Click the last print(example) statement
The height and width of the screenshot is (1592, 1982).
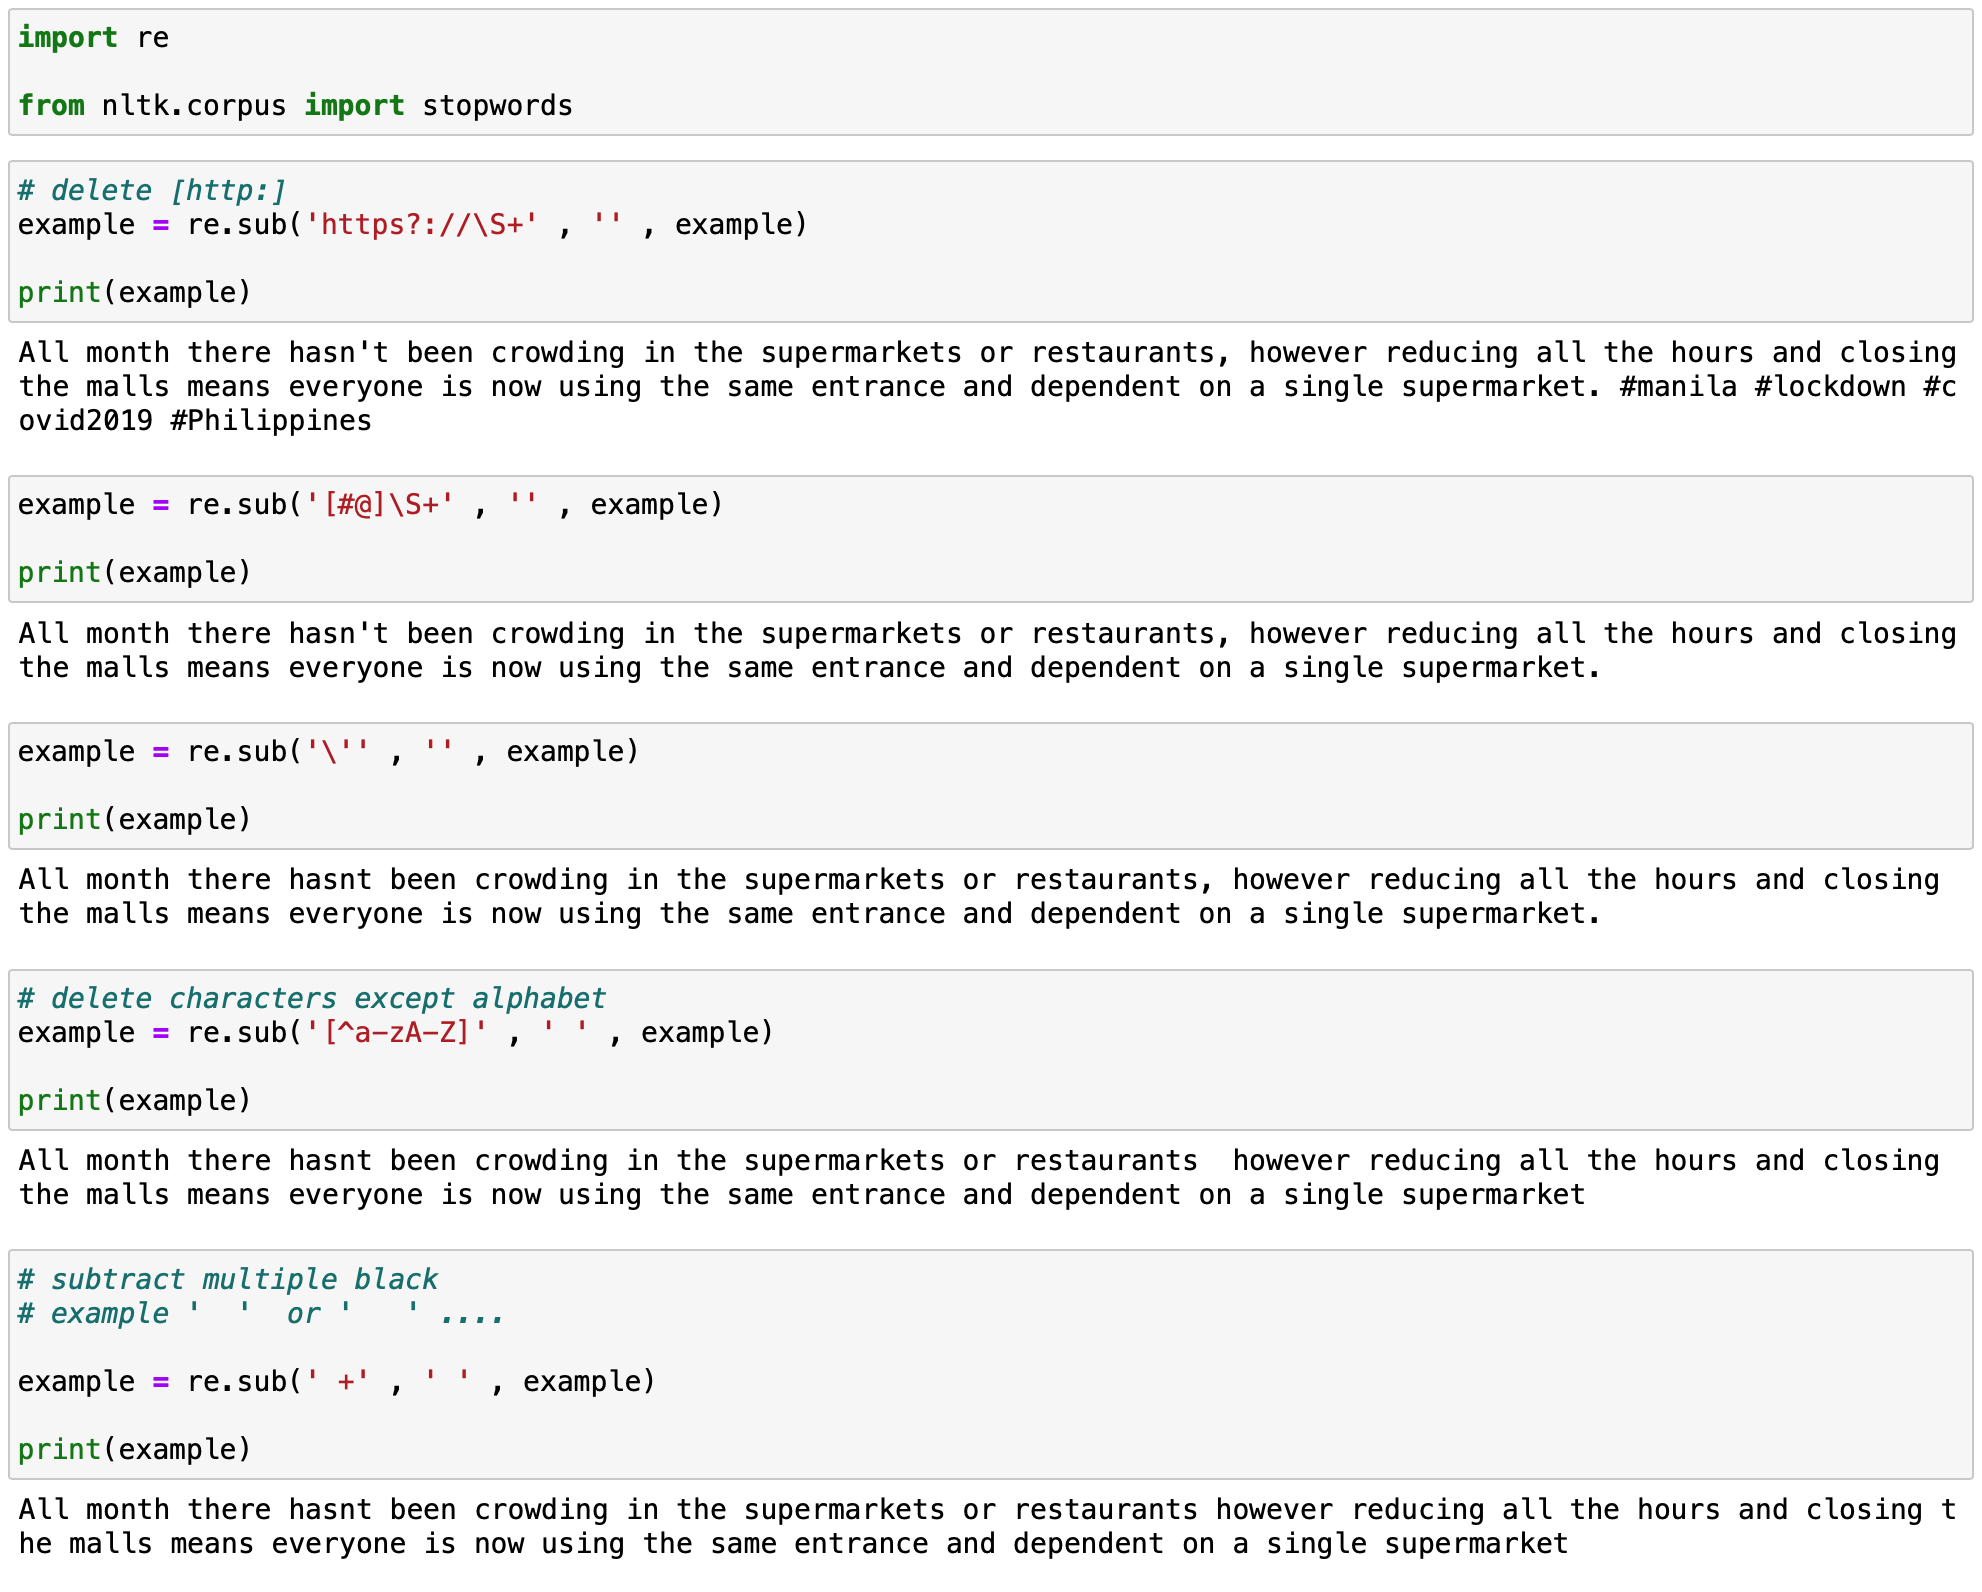(134, 1450)
